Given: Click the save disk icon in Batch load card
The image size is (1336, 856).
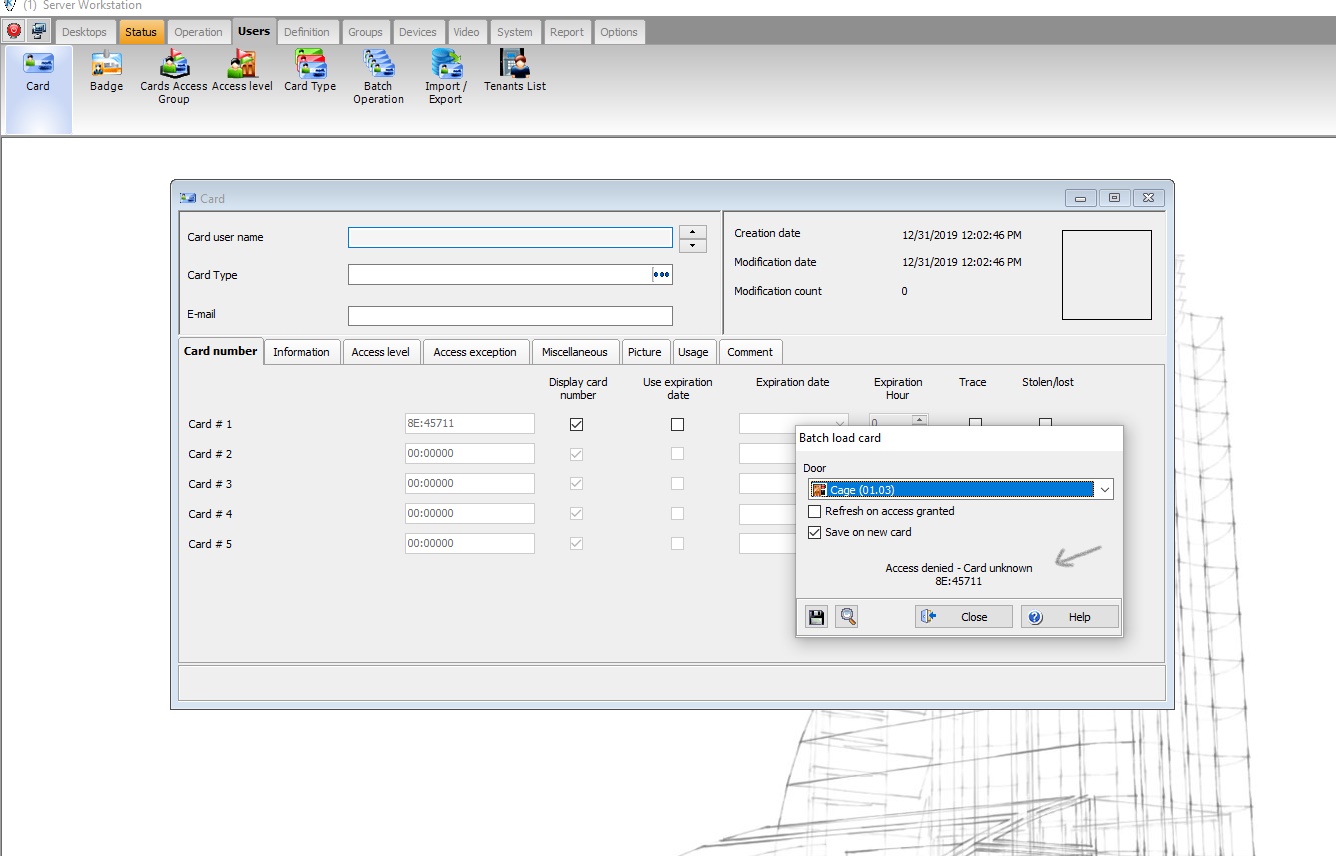Looking at the screenshot, I should pos(817,617).
